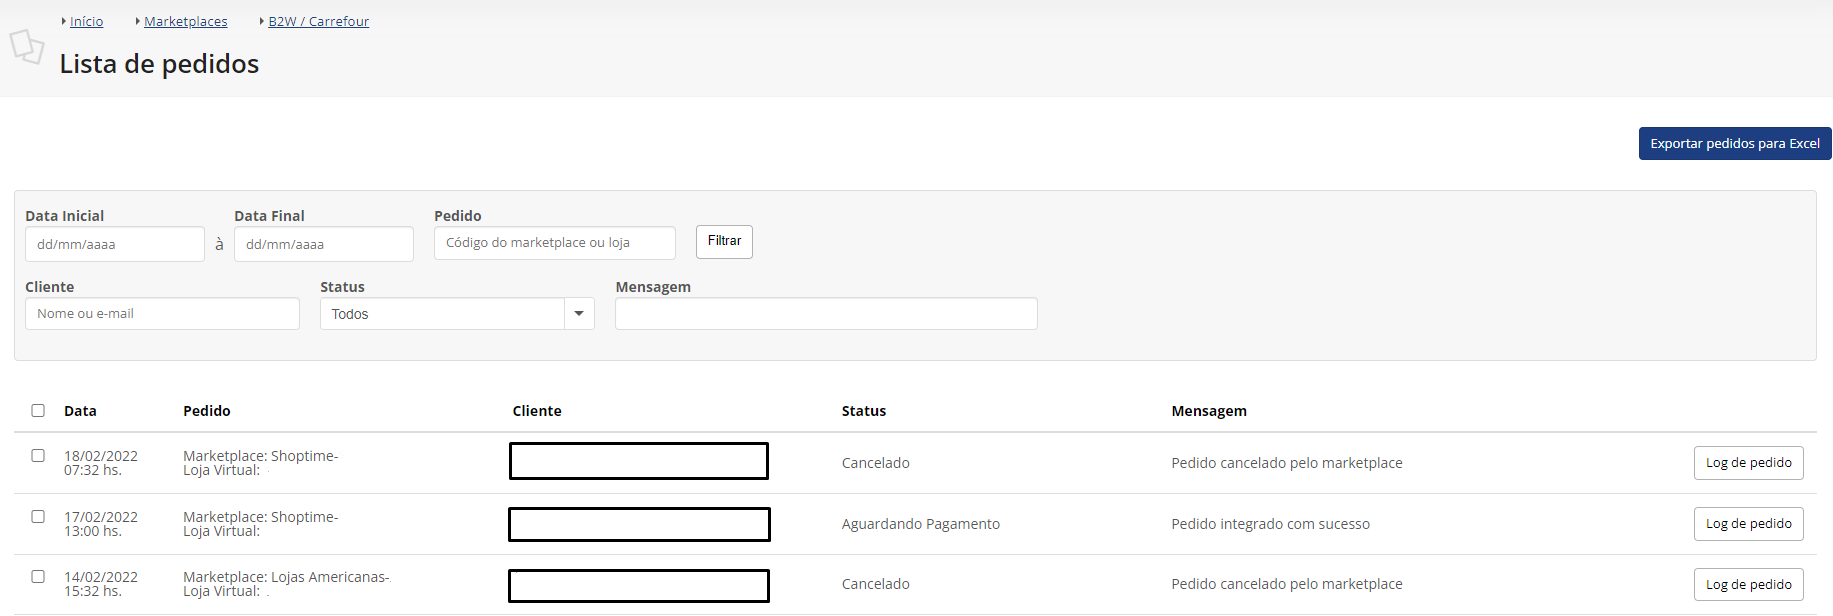Viewport: 1833px width, 616px height.
Task: Check the 14/02/2022 order row checkbox
Action: pyautogui.click(x=38, y=576)
